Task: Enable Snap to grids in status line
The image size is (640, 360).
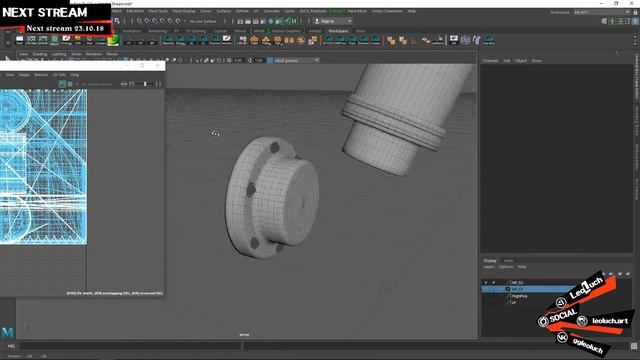Action: pyautogui.click(x=139, y=21)
